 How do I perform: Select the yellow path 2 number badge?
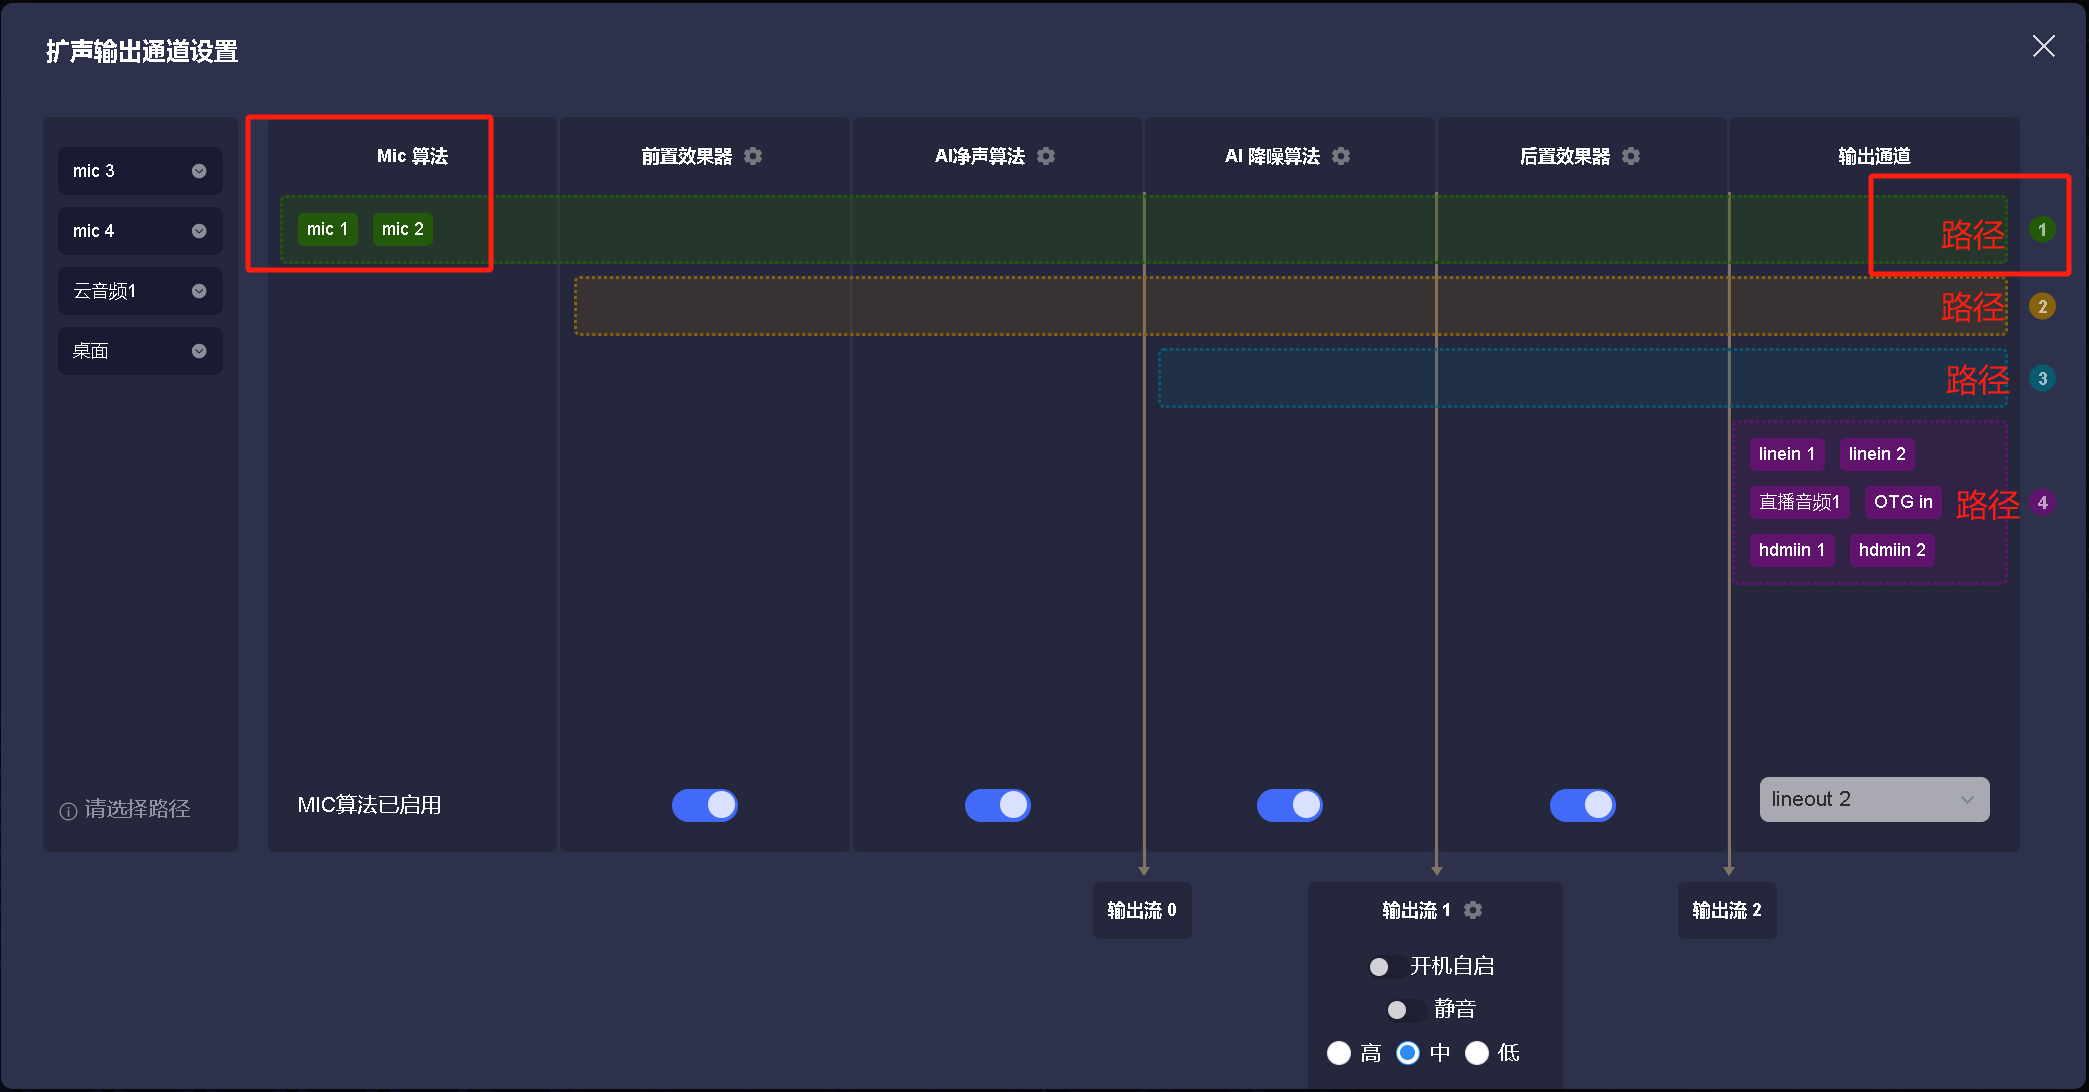pos(2042,307)
